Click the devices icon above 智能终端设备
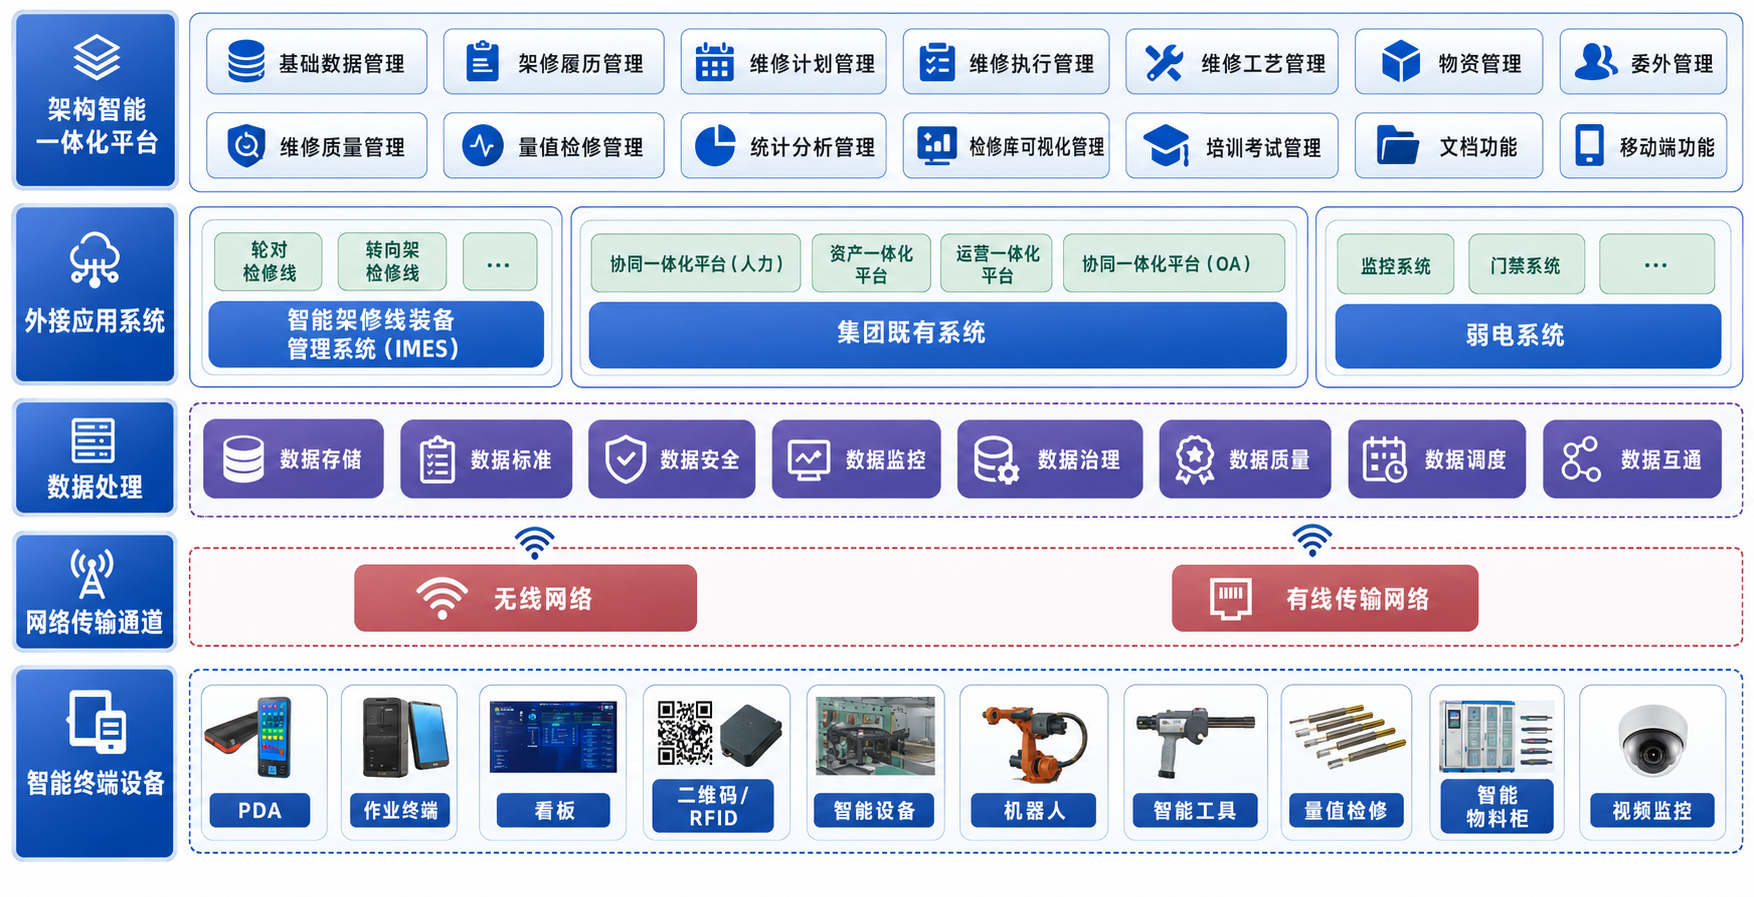The width and height of the screenshot is (1754, 897). coord(96,721)
